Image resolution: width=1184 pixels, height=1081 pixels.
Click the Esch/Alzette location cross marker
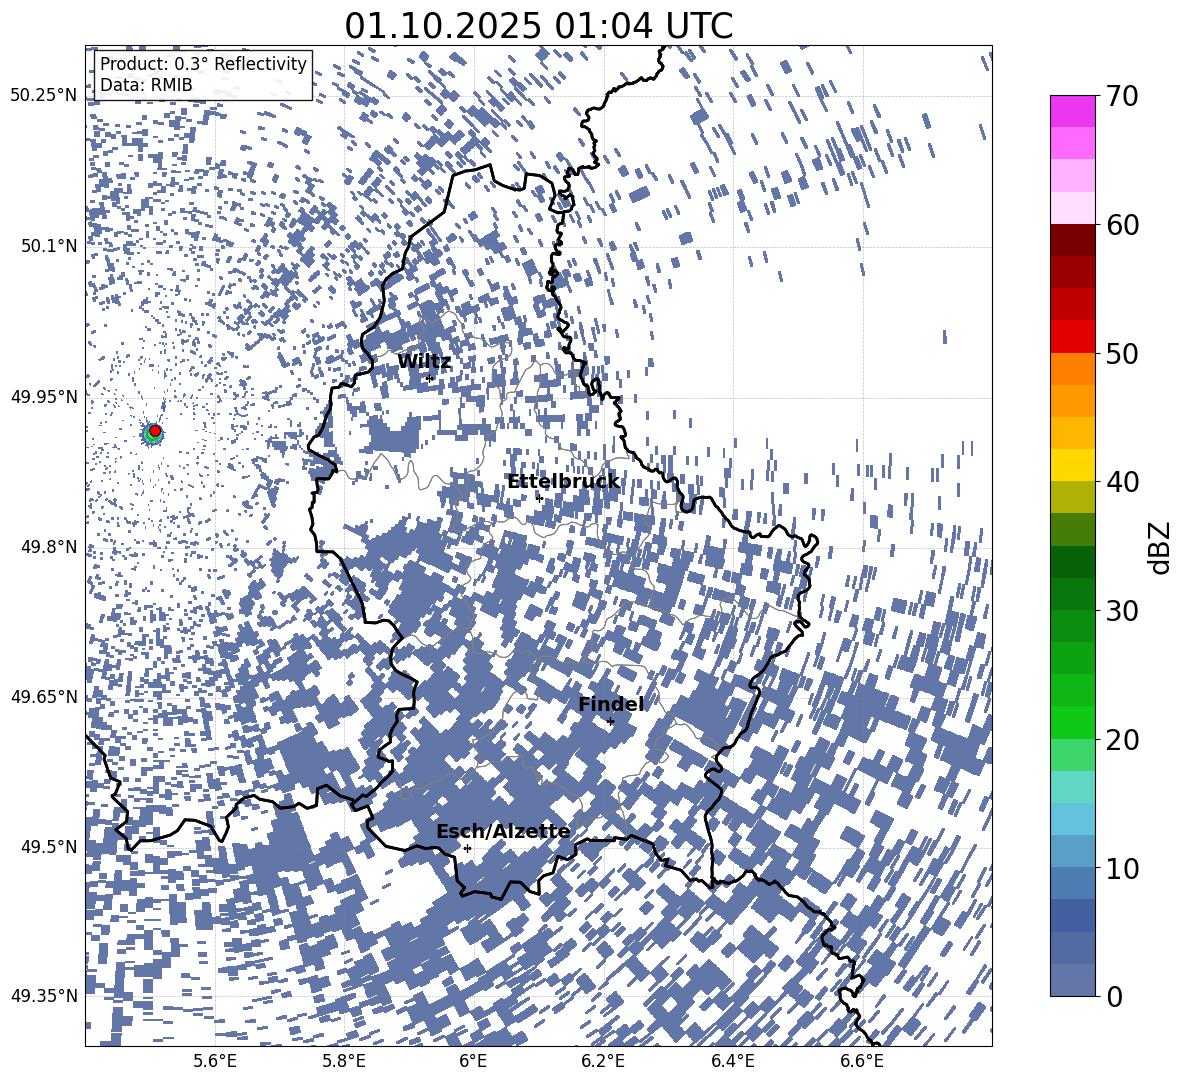pyautogui.click(x=467, y=848)
